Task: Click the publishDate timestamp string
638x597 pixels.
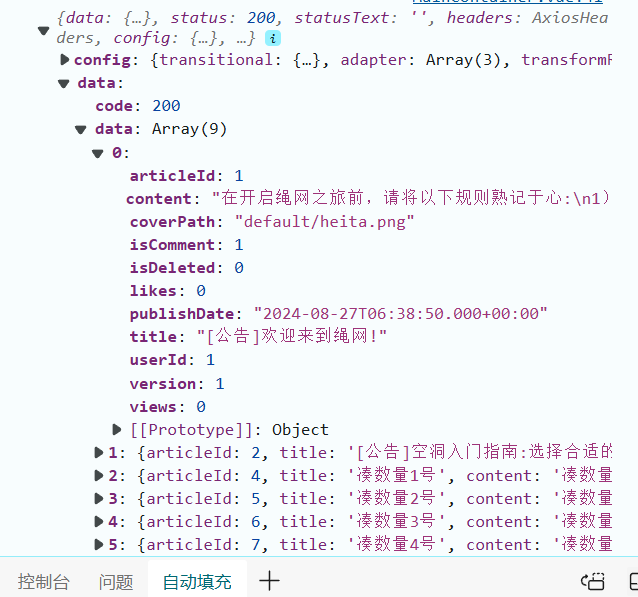Action: coord(400,314)
